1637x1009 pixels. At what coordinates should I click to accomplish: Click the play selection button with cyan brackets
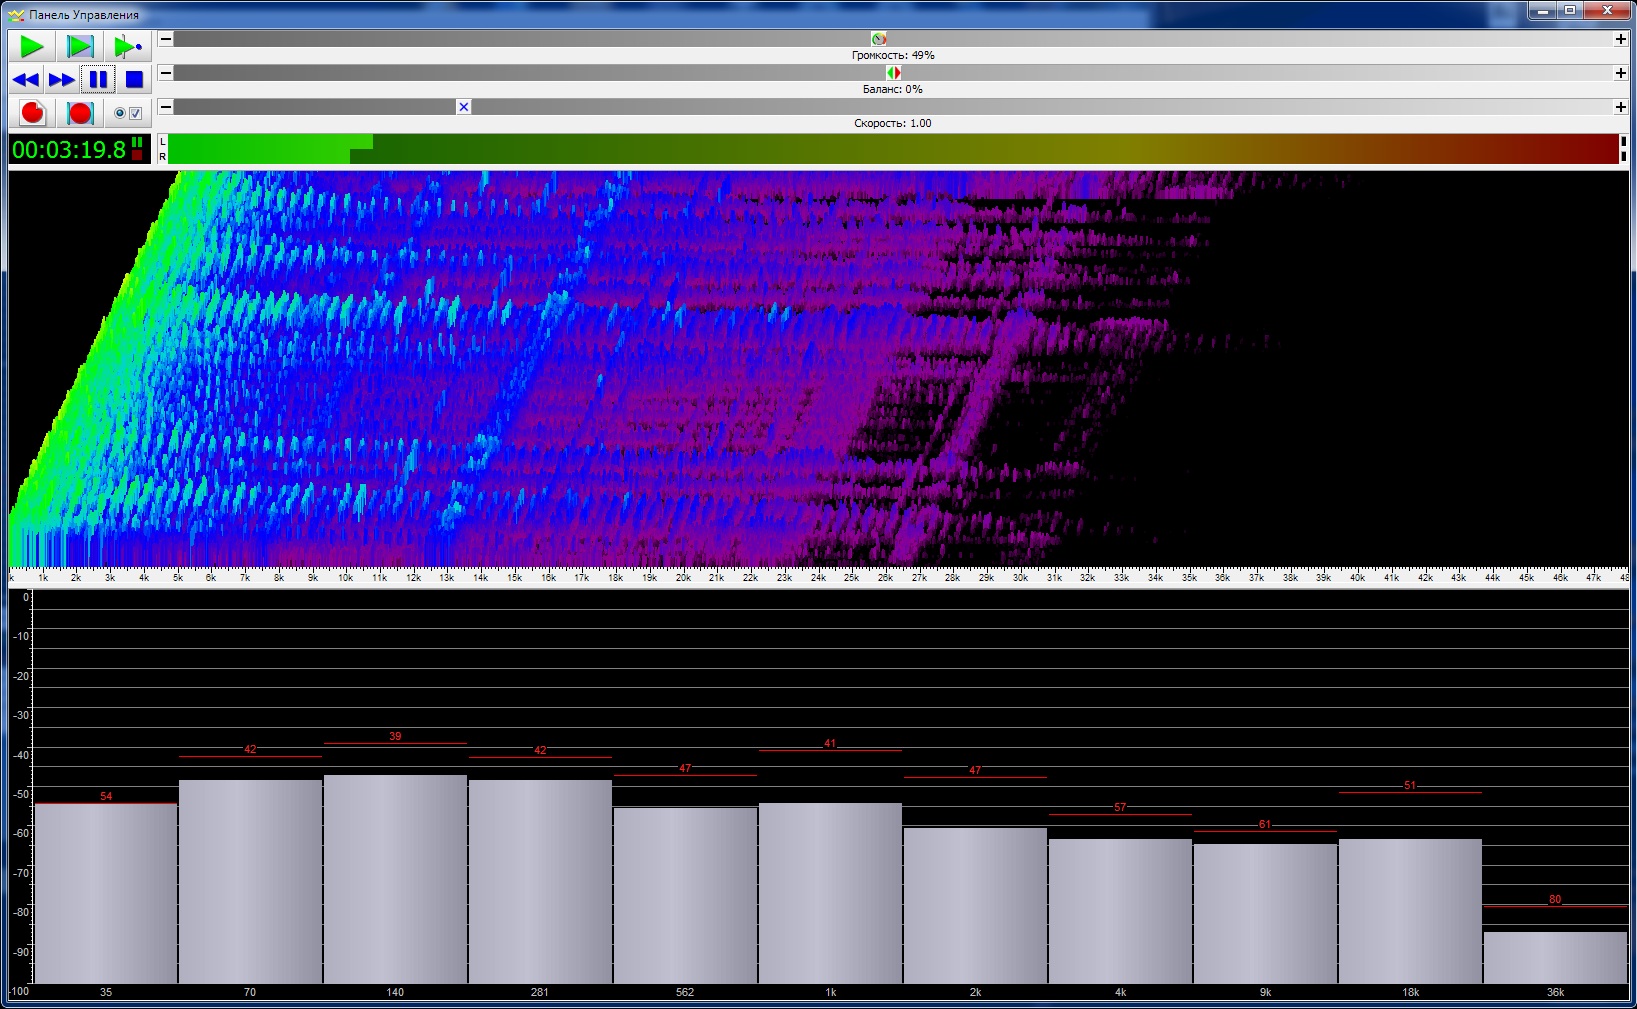click(x=80, y=46)
